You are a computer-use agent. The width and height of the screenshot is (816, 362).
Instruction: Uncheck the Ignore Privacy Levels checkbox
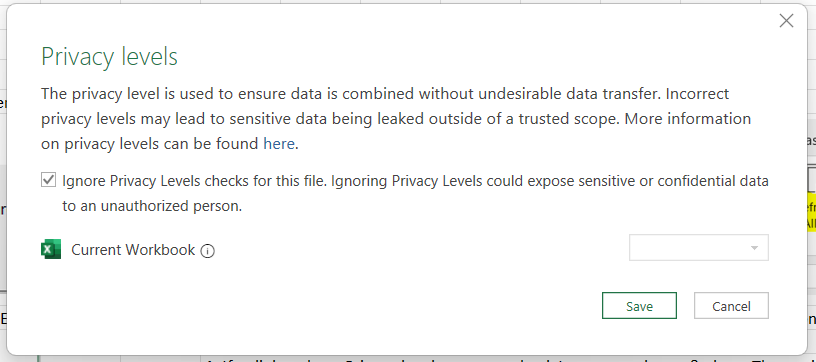(48, 180)
